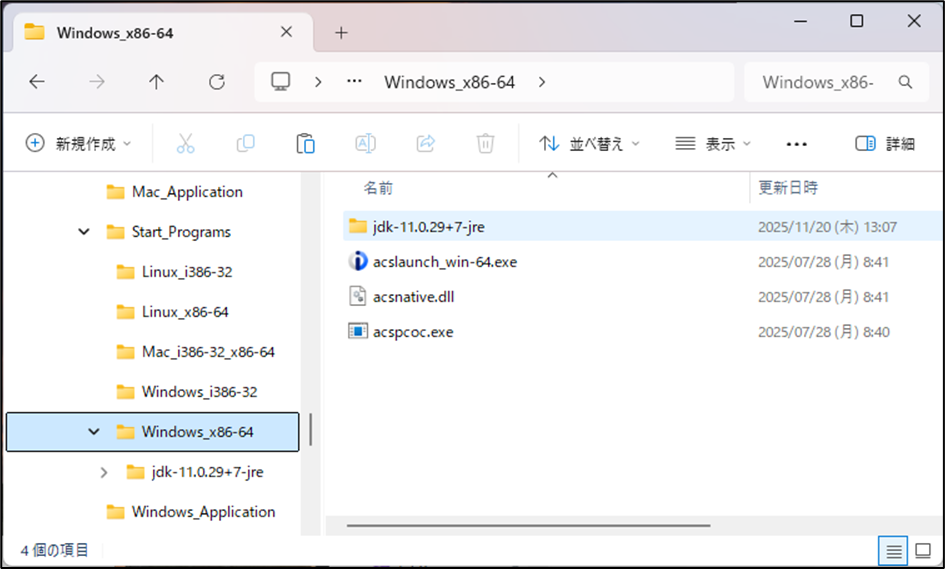Screen dimensions: 945x569
Task: Open the 新規作成 dropdown menu
Action: pyautogui.click(x=78, y=144)
